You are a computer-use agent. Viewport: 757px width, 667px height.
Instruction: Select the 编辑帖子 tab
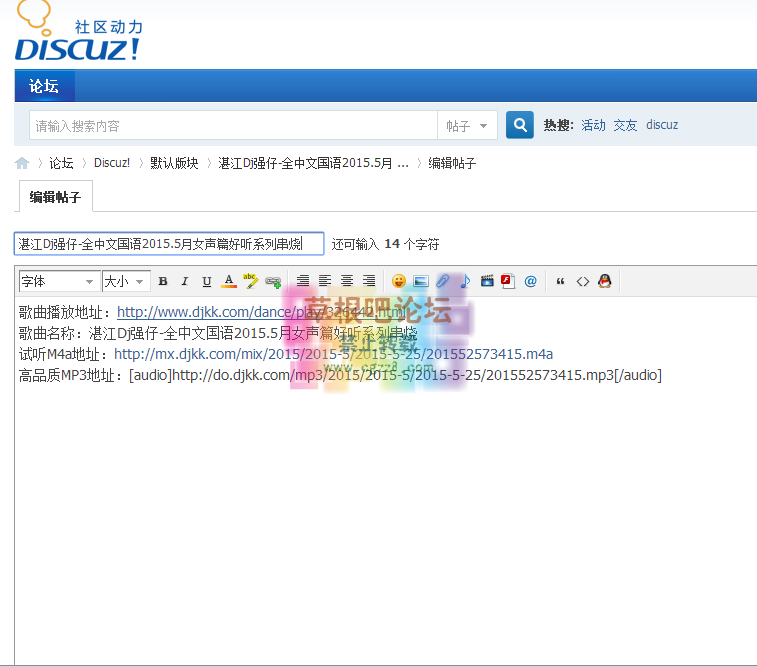(x=56, y=197)
